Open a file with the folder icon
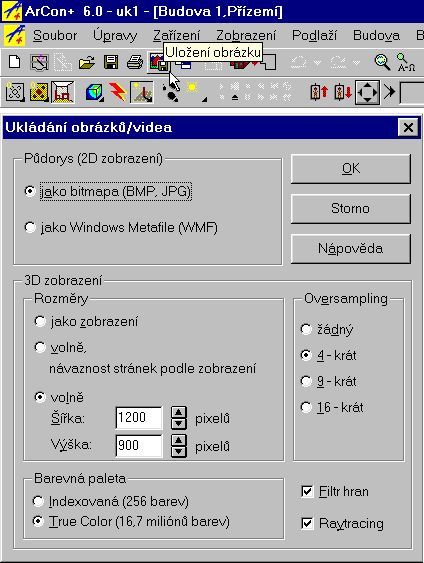424x563 pixels. pyautogui.click(x=87, y=62)
